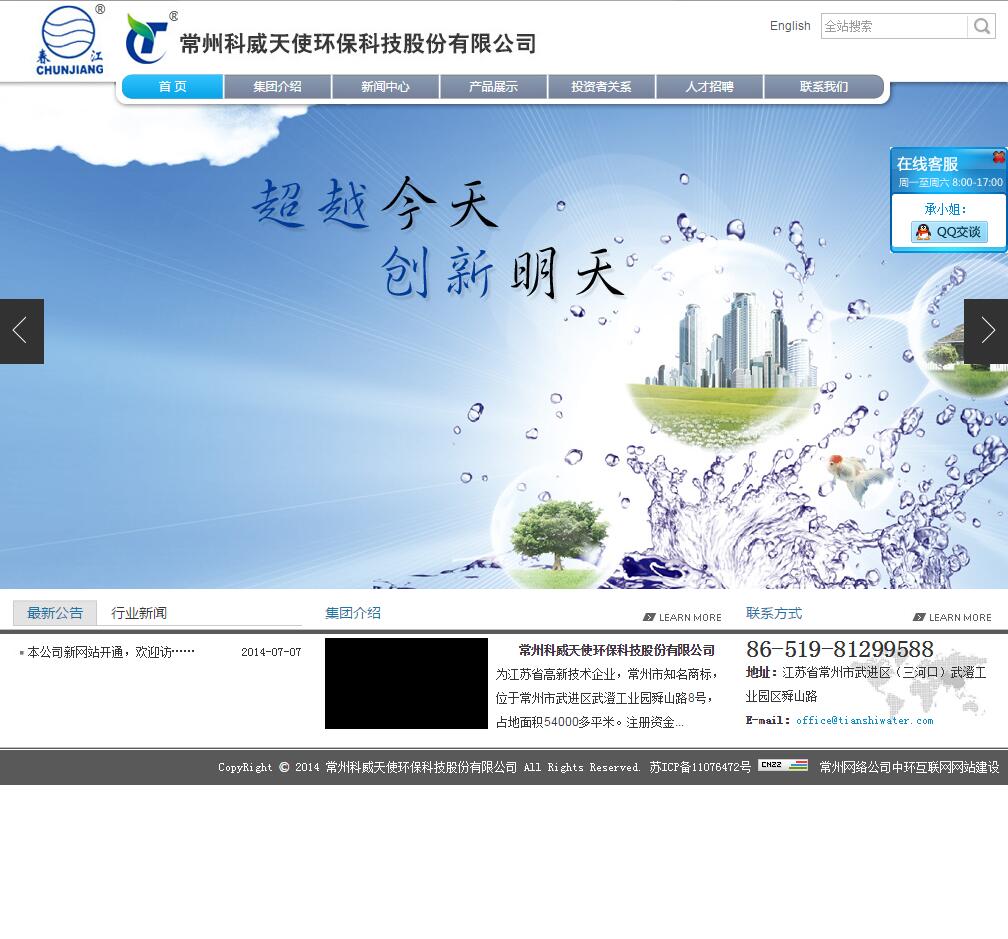Click the 集团介绍 section heading
This screenshot has width=1008, height=939.
pos(353,613)
